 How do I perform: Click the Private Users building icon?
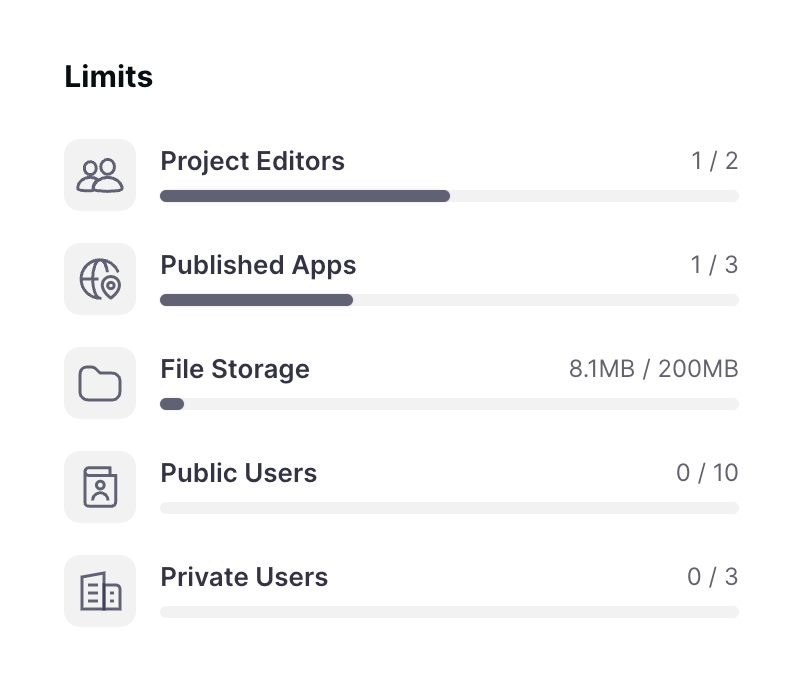coord(100,591)
